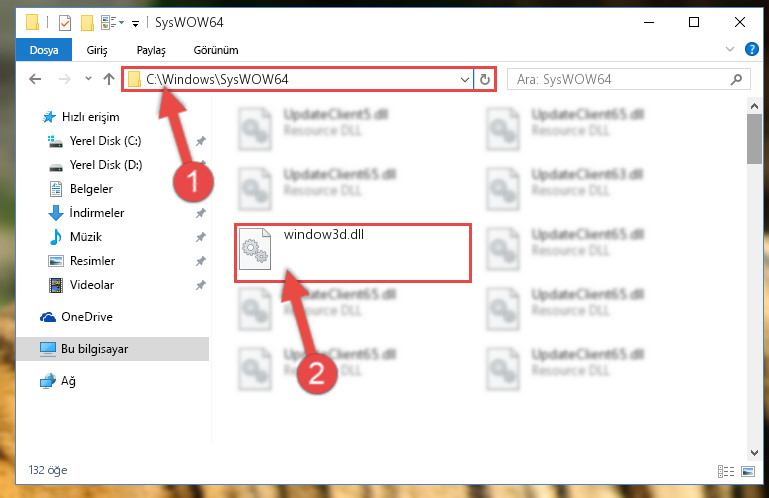Screen dimensions: 769x498
Task: Open Yerel Disk (C:) in sidebar
Action: [105, 141]
